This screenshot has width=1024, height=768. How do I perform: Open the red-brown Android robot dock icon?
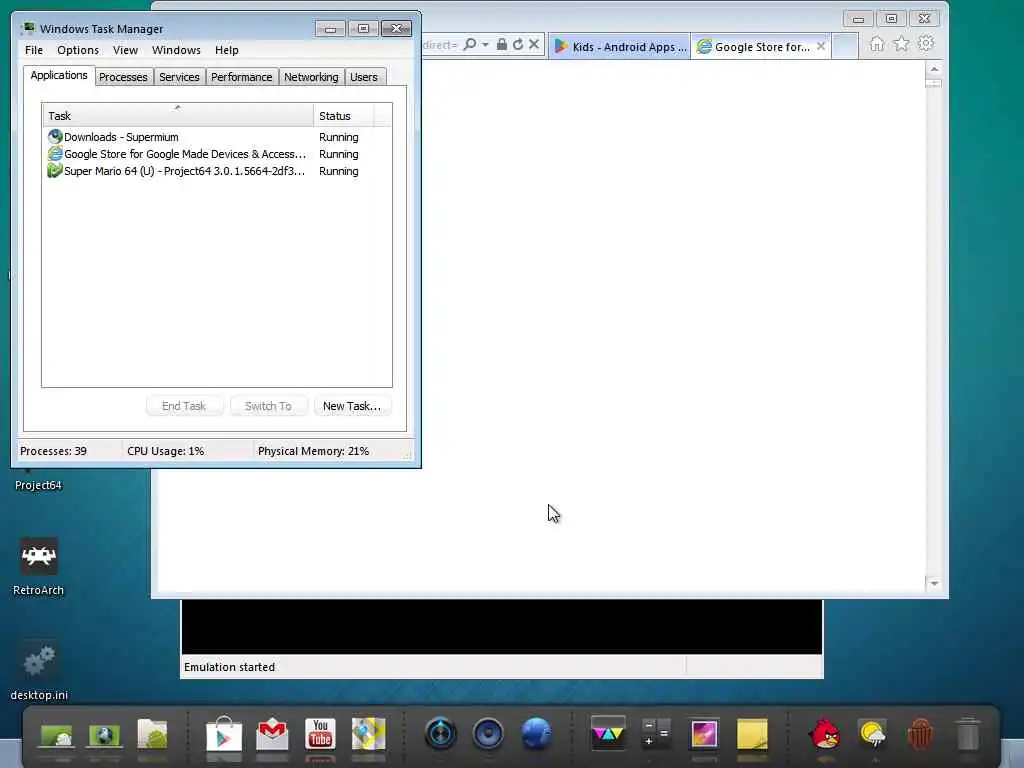920,734
